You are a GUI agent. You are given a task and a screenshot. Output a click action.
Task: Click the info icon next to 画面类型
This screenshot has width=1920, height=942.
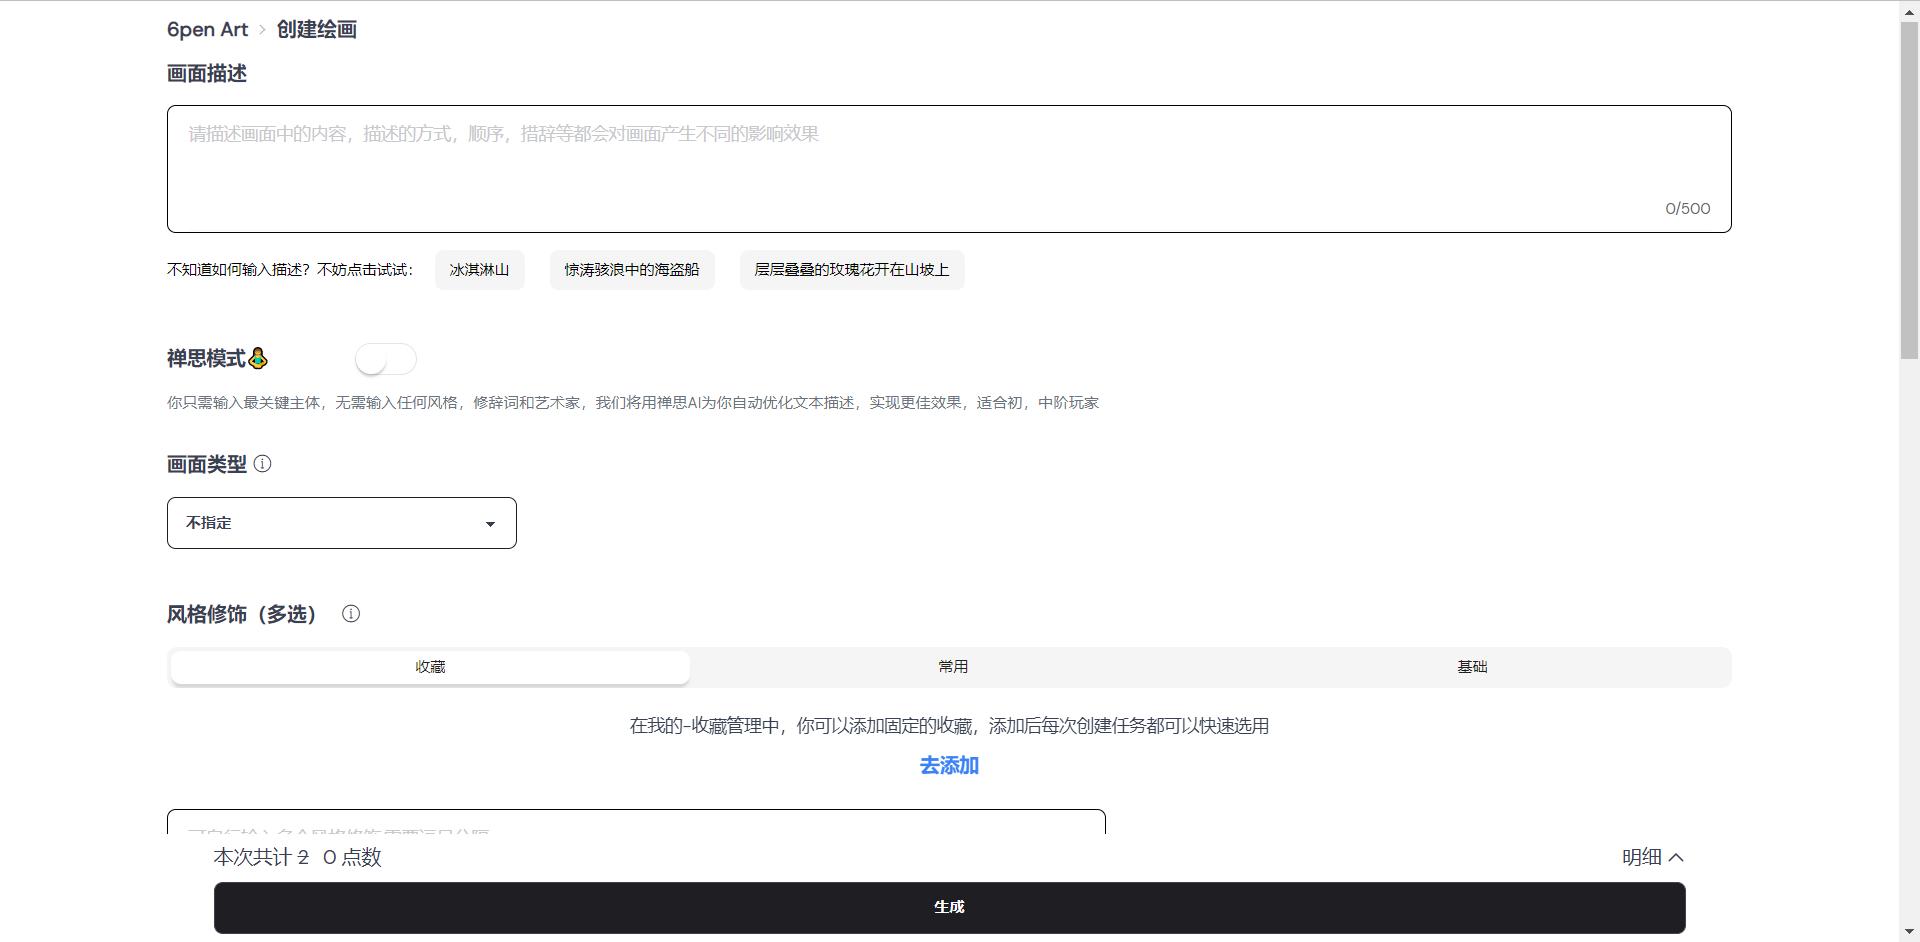point(263,464)
